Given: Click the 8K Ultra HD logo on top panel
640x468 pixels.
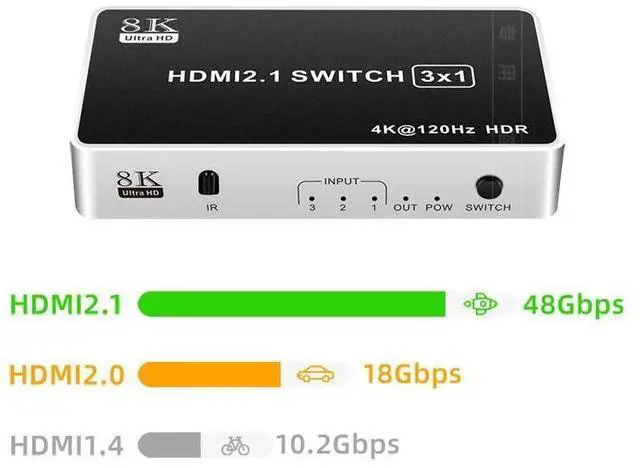Looking at the screenshot, I should [149, 30].
